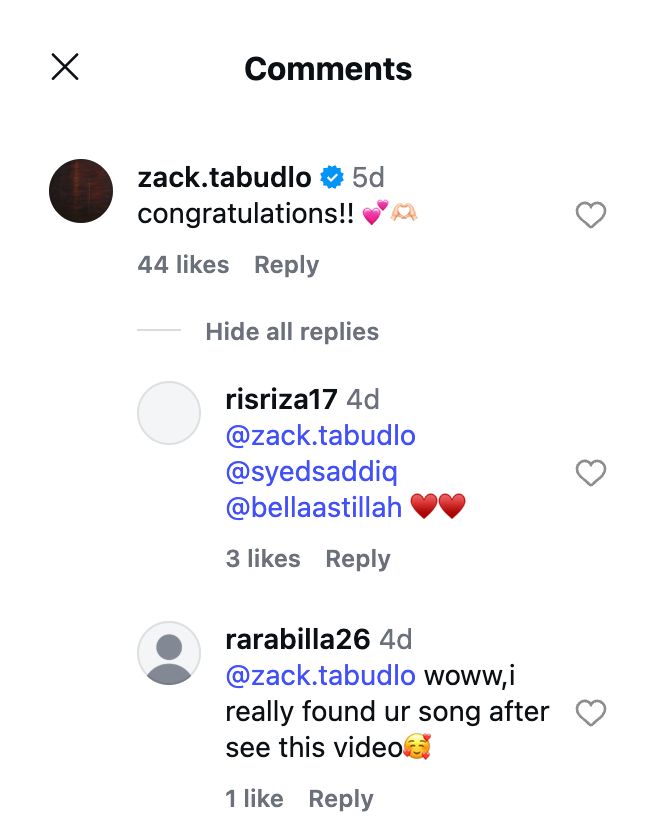Open rarabilla26's default avatar icon

[169, 653]
